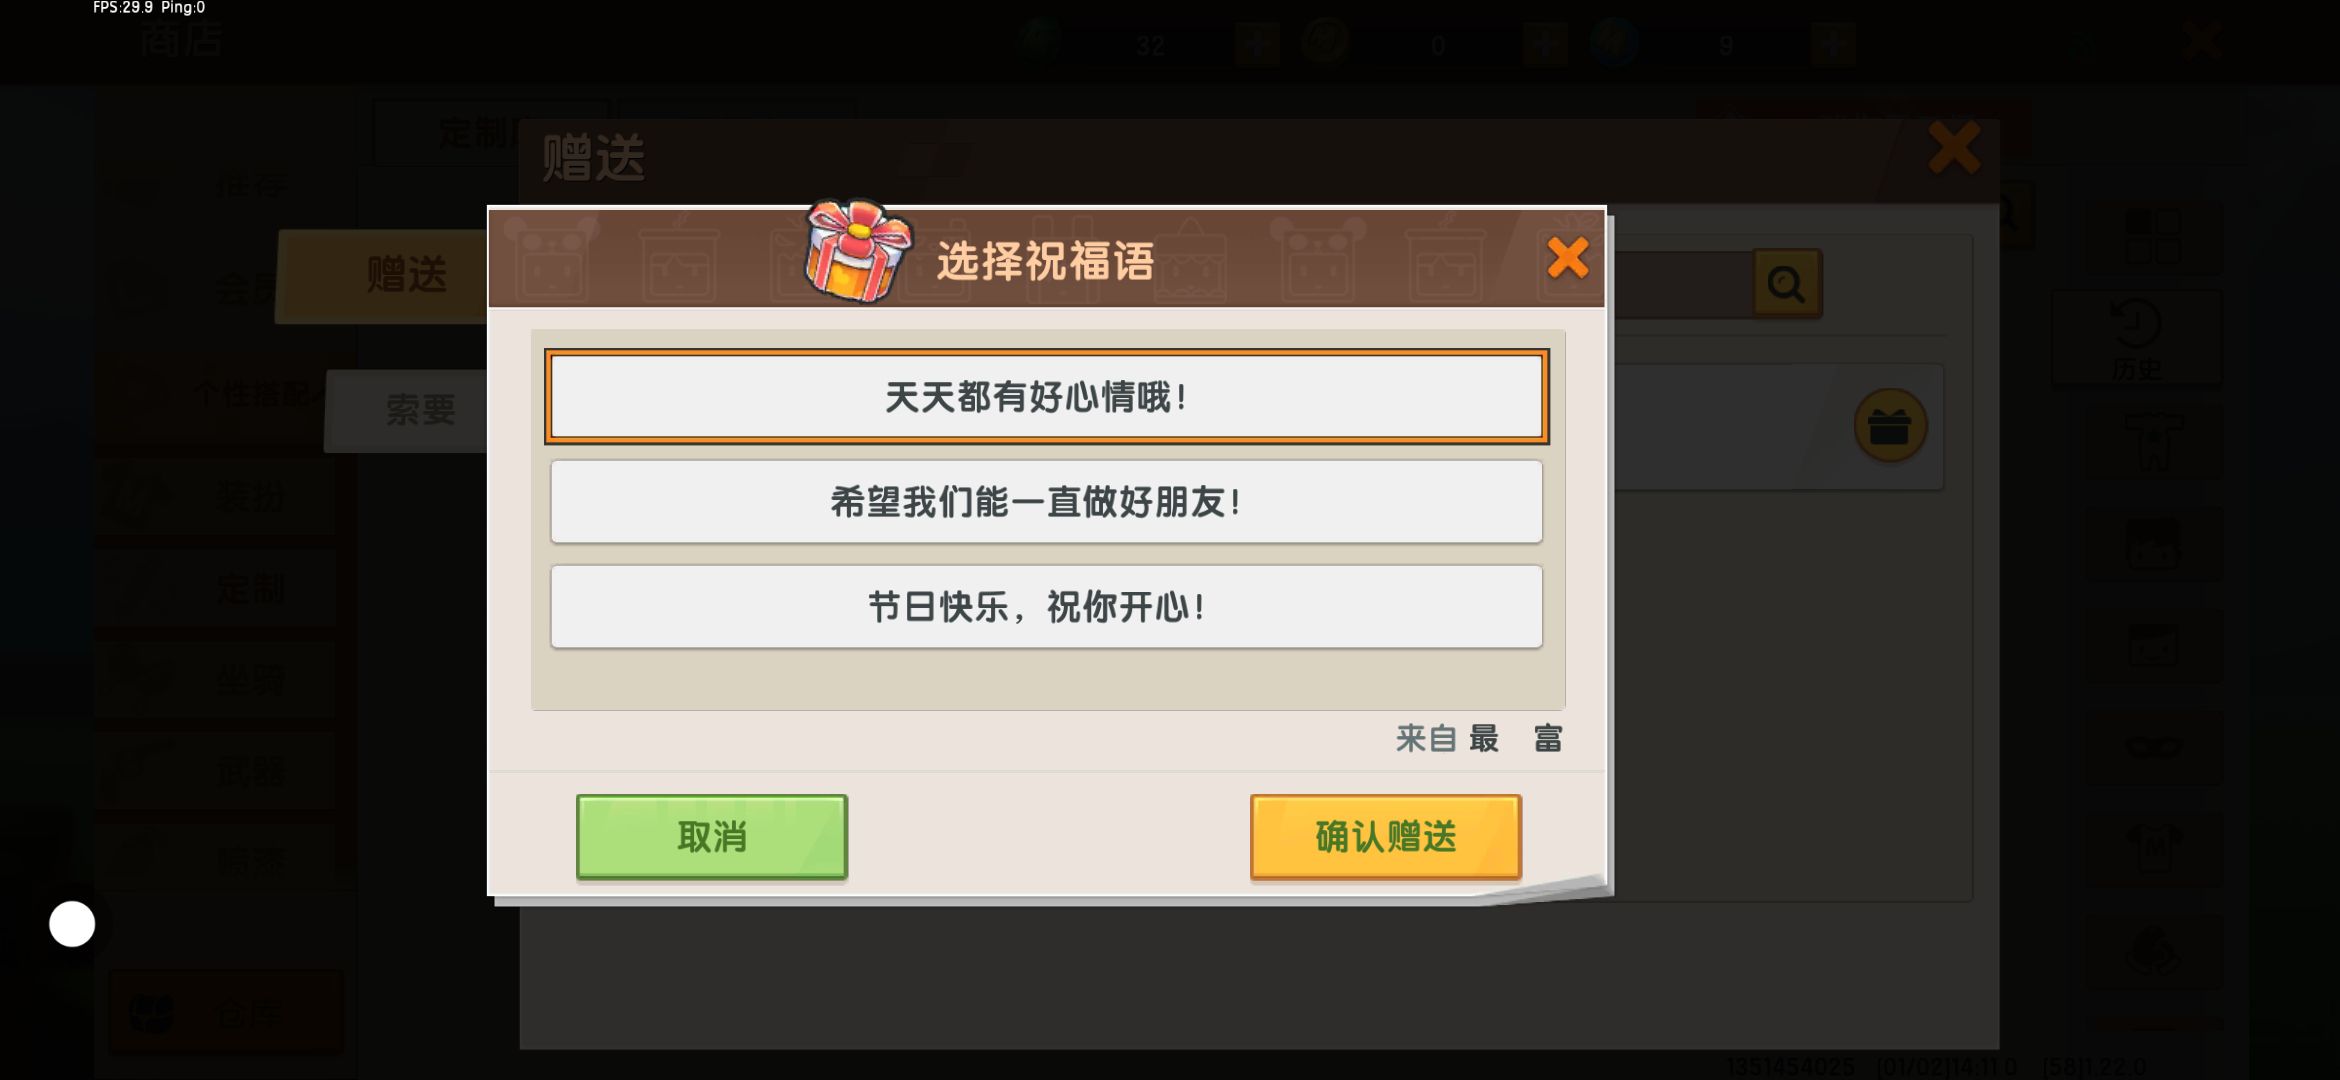Screen dimensions: 2340x1080
Task: Click the search magnifier icon button
Action: (1787, 284)
